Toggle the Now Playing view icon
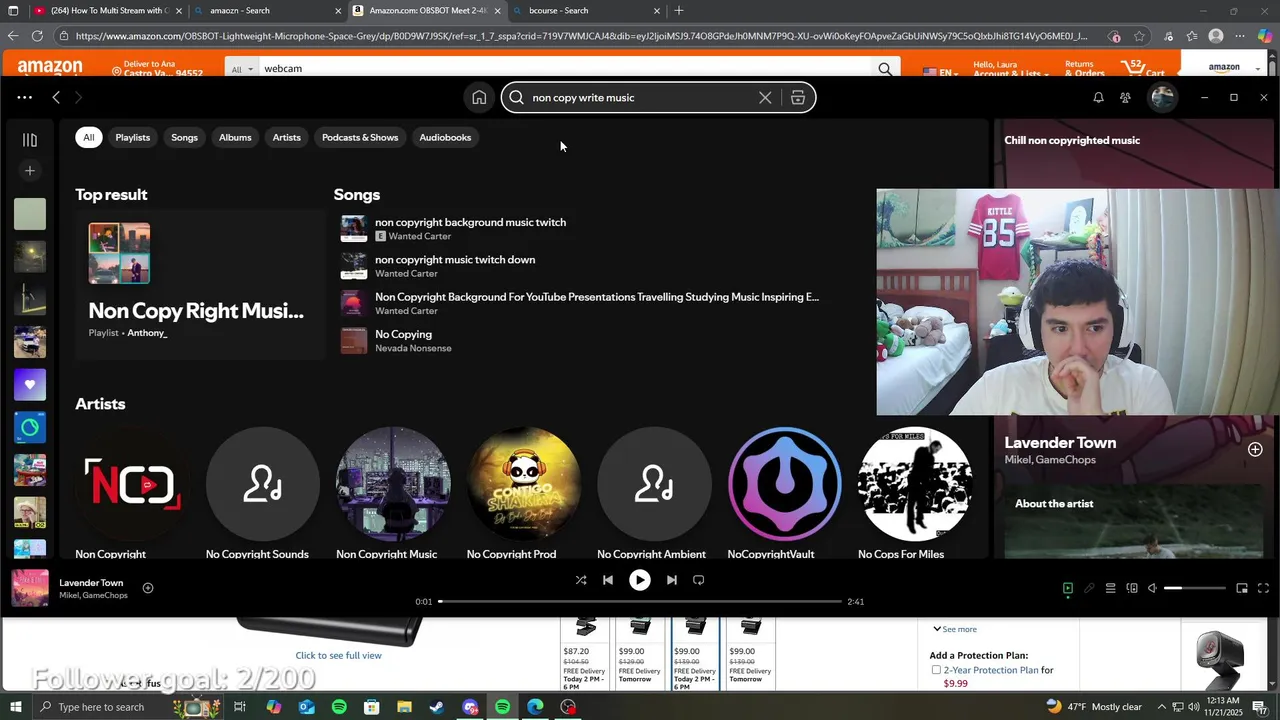 [x=1068, y=588]
